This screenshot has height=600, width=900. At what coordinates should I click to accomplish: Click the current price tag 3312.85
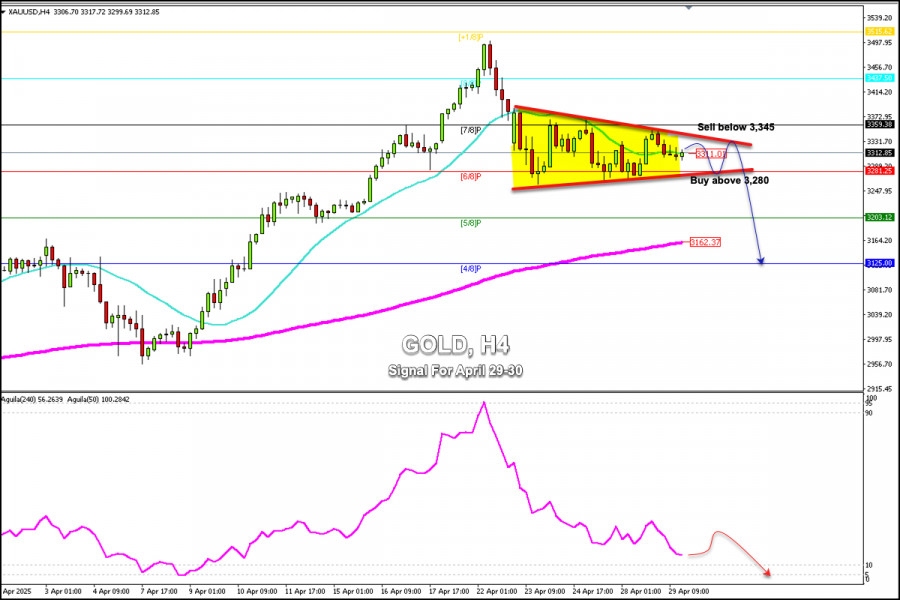pyautogui.click(x=879, y=153)
